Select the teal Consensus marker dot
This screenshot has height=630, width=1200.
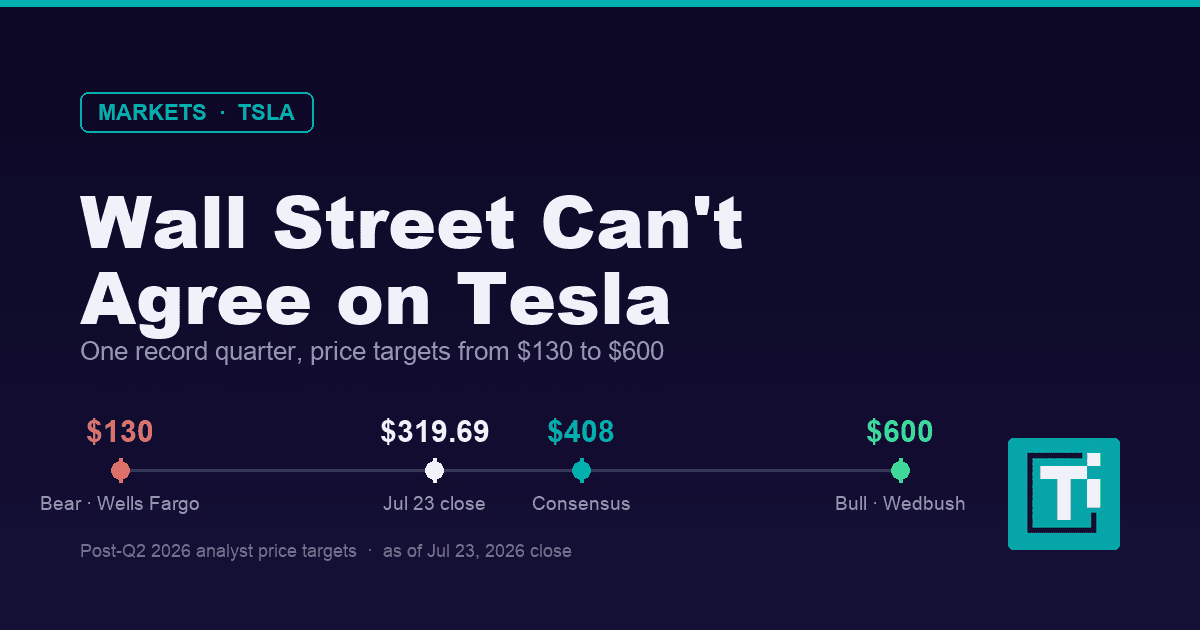581,470
